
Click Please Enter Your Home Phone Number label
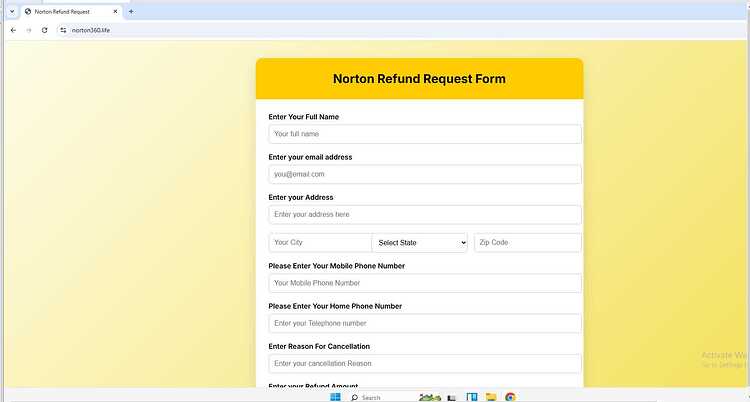(x=335, y=306)
